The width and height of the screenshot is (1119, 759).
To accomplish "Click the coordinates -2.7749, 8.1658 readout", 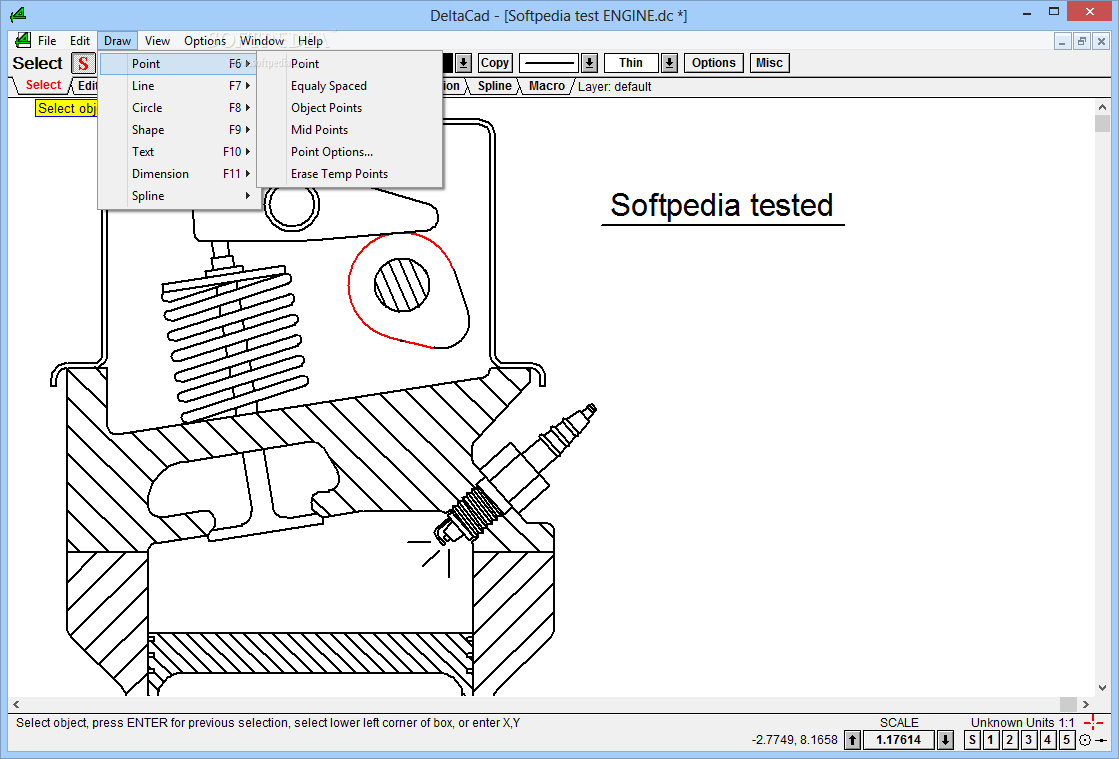I will pyautogui.click(x=794, y=740).
